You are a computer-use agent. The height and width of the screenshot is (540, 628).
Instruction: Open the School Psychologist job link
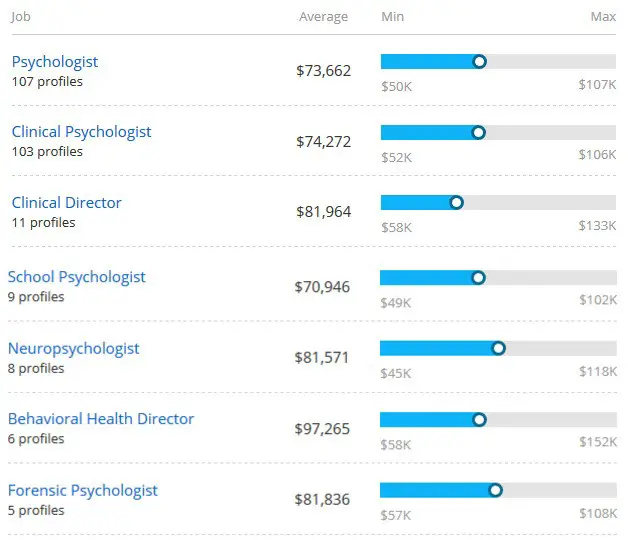click(77, 277)
